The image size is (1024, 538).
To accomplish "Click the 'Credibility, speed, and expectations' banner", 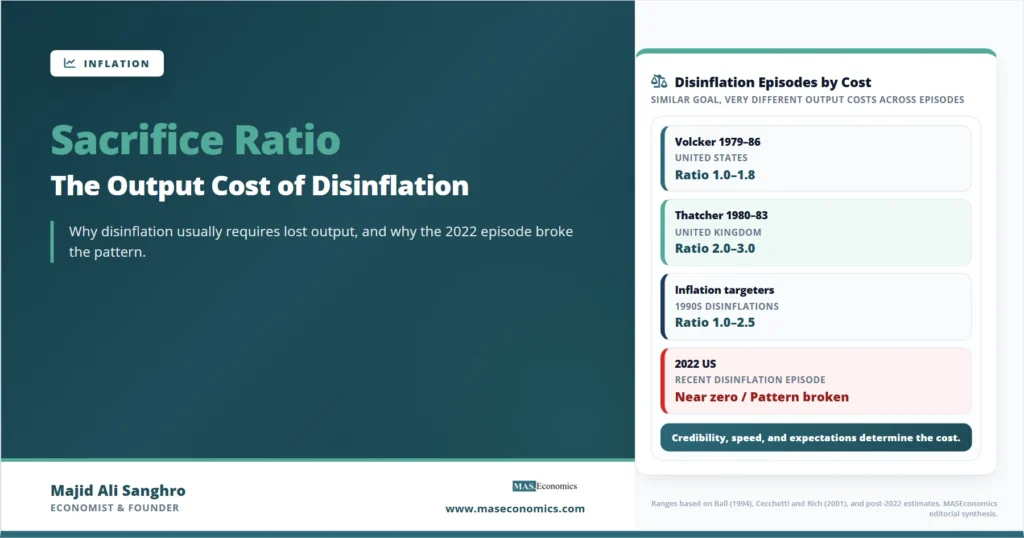I will (x=816, y=437).
